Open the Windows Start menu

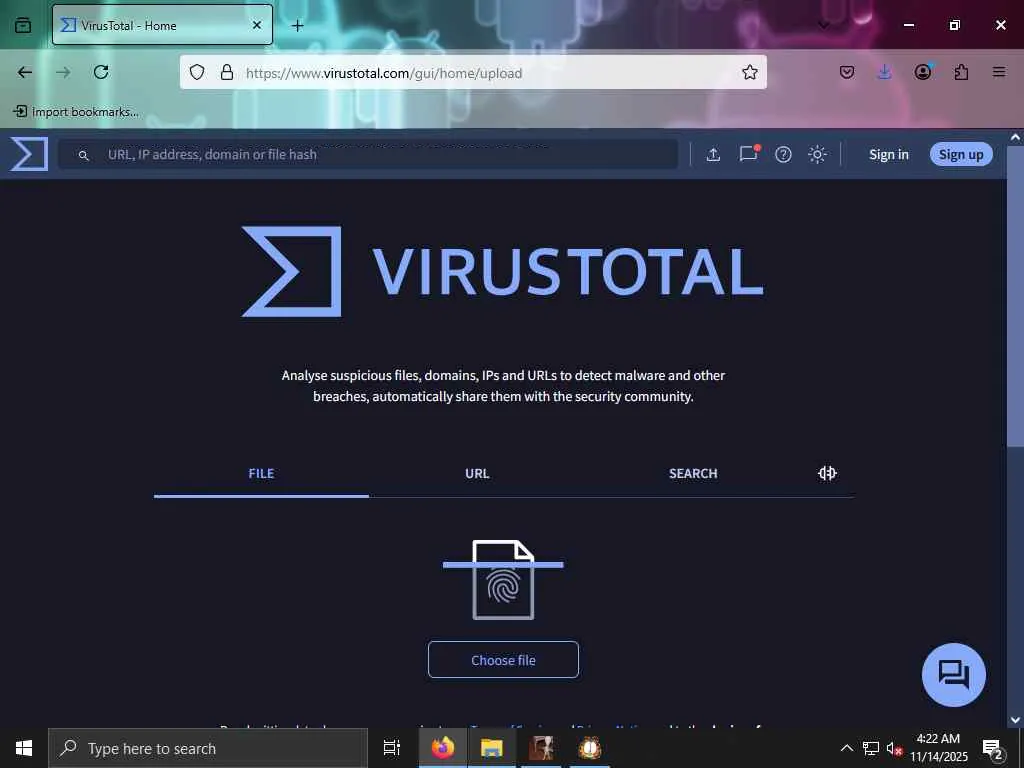point(24,748)
